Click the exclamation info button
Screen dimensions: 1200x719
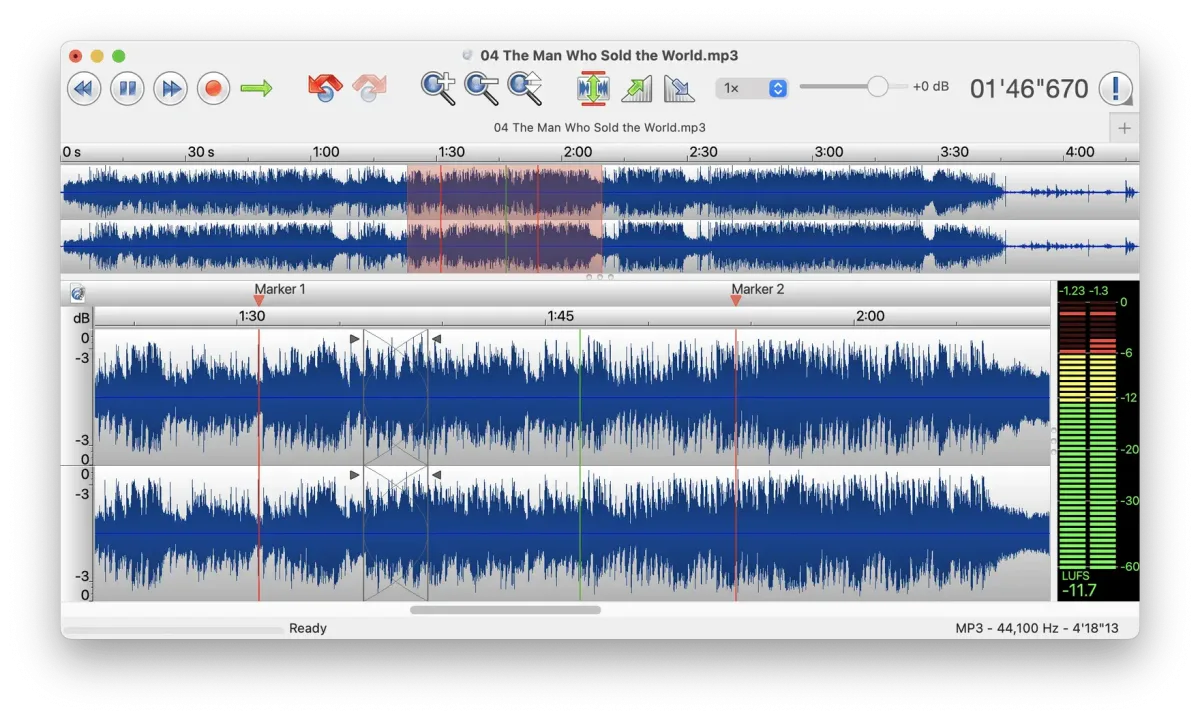[x=1115, y=89]
